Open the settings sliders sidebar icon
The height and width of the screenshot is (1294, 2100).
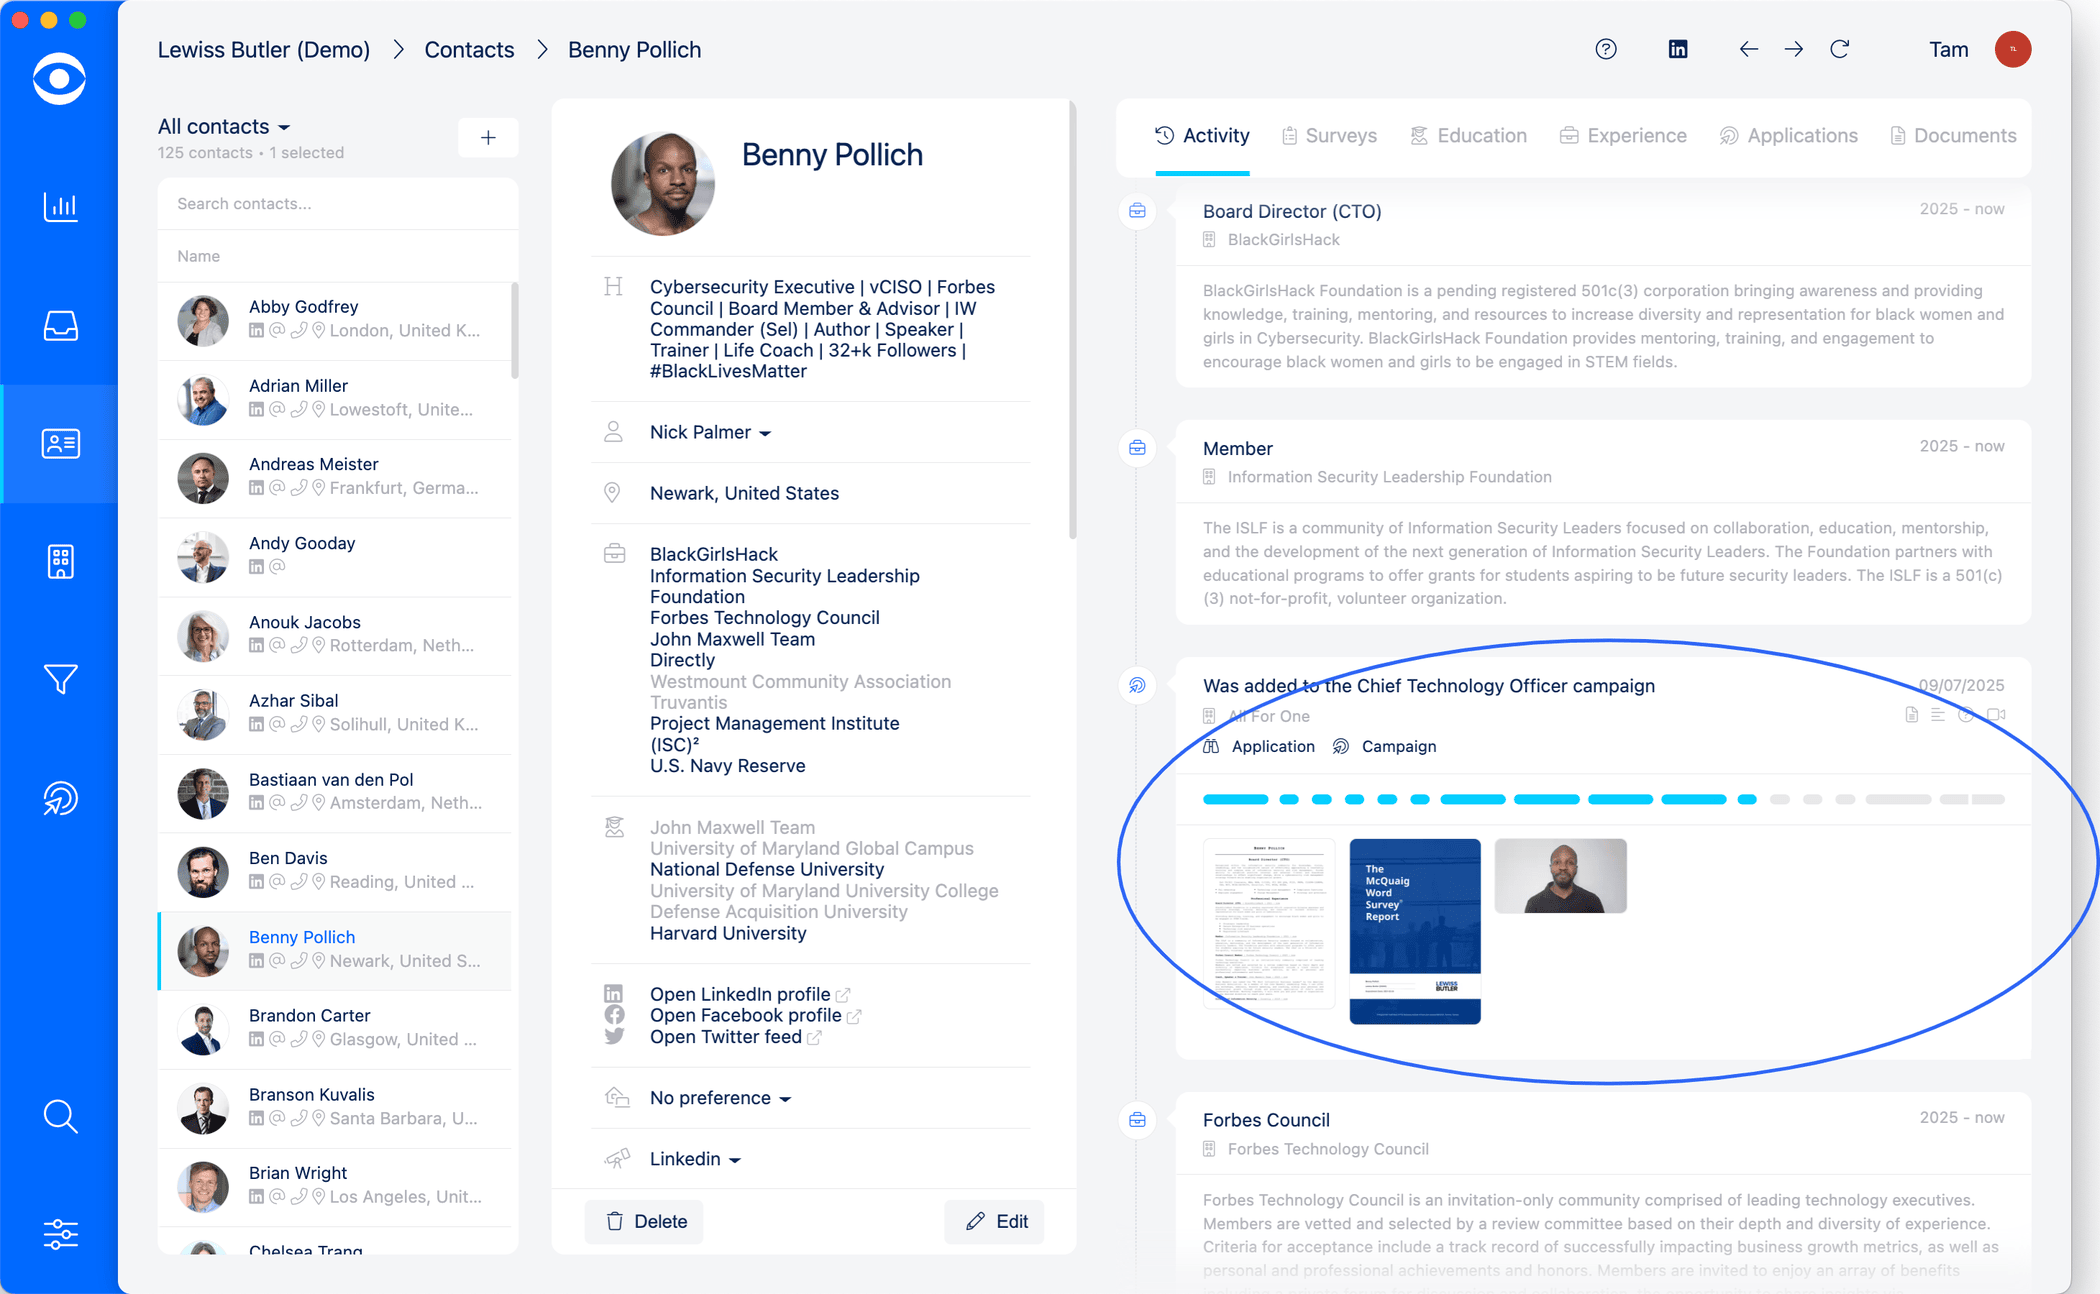[x=60, y=1234]
